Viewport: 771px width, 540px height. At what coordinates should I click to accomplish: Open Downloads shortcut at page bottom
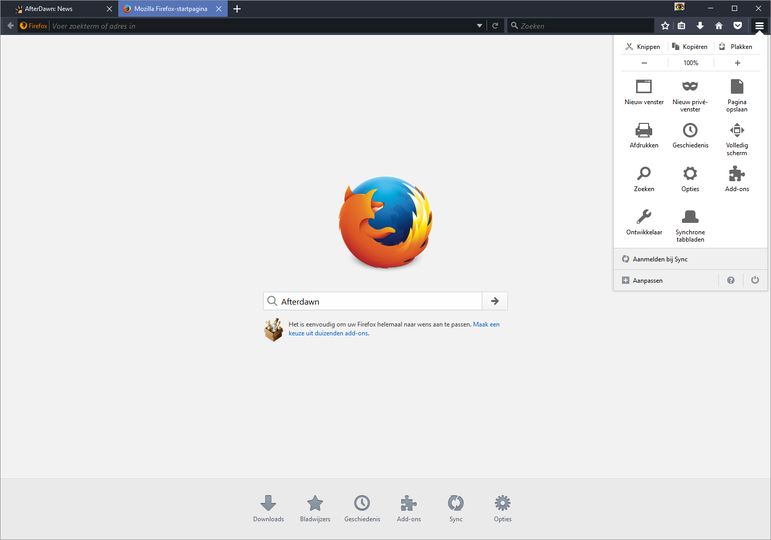point(268,509)
